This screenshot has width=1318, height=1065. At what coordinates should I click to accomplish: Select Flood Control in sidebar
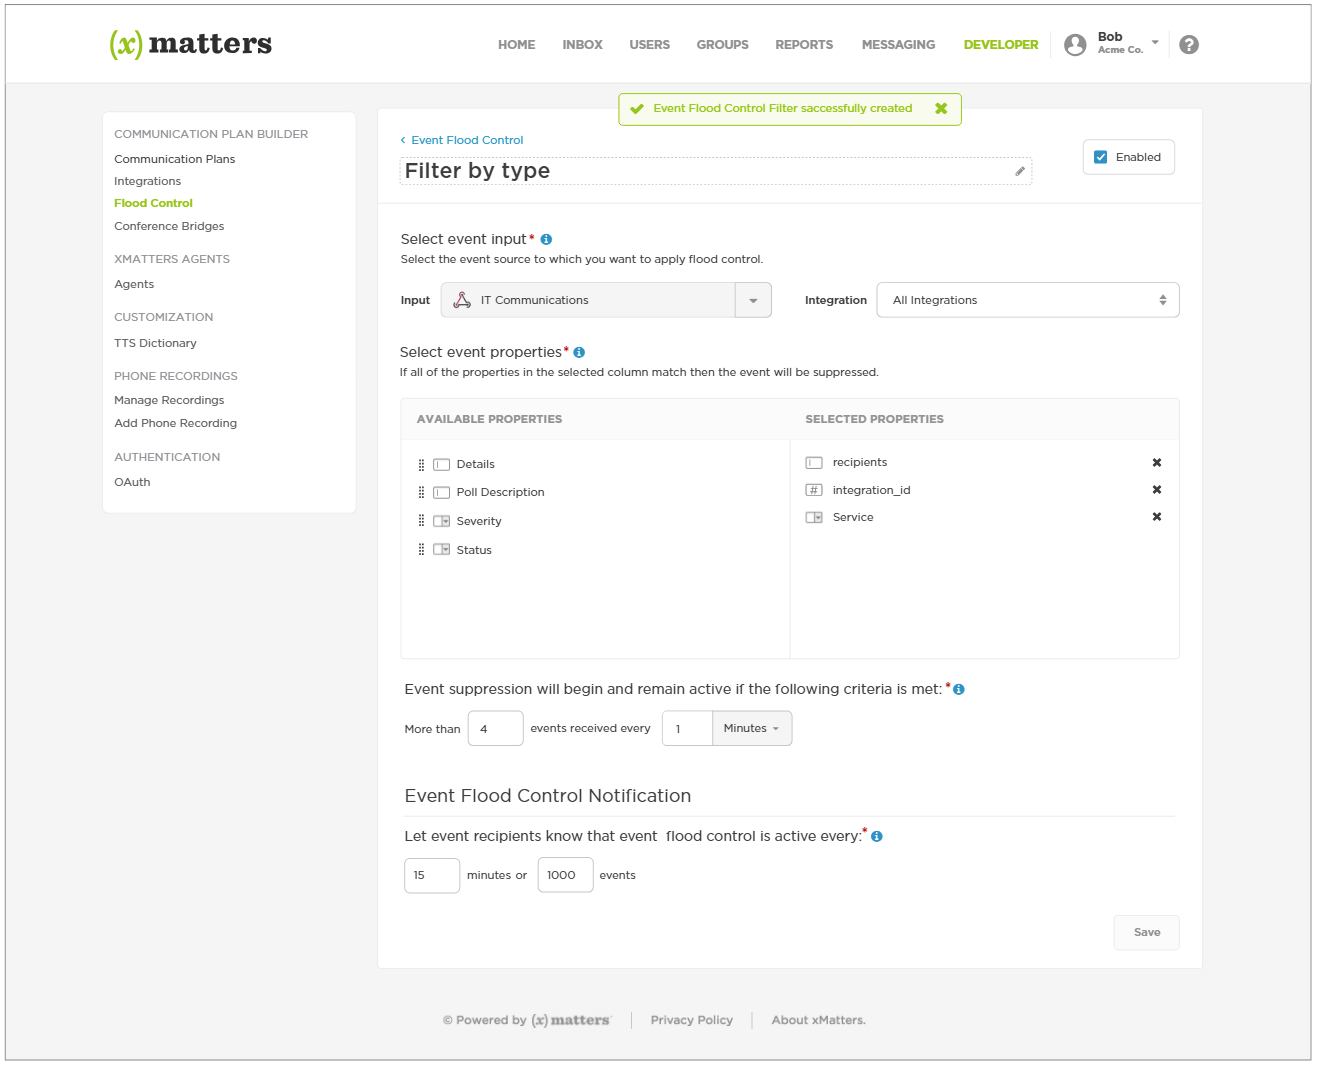pyautogui.click(x=153, y=203)
